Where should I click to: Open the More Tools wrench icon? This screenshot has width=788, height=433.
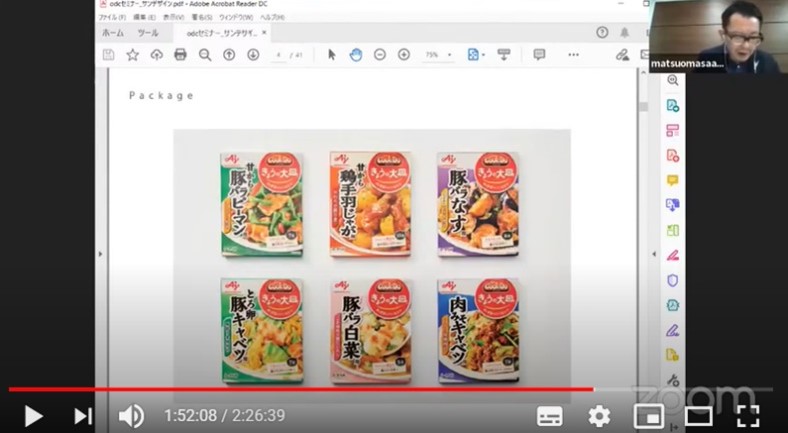[x=672, y=380]
